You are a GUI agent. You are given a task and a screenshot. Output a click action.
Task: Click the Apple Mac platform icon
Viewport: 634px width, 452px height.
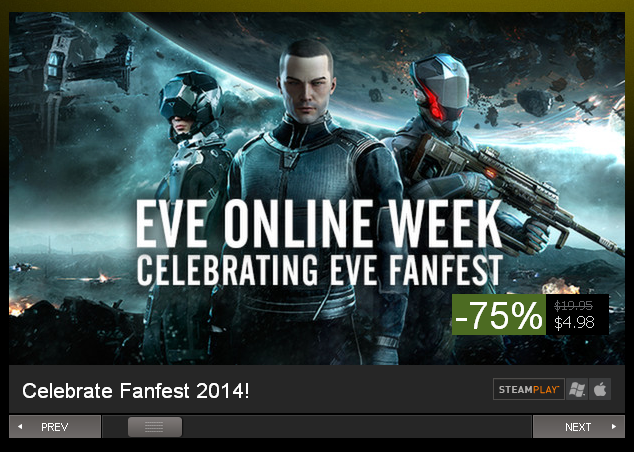pyautogui.click(x=600, y=389)
